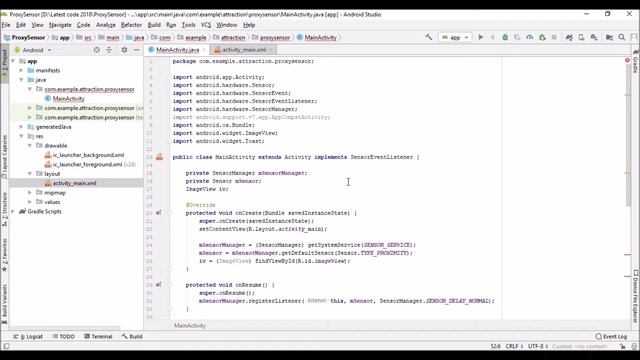
Task: Expand the manifests folder
Action: click(x=21, y=70)
